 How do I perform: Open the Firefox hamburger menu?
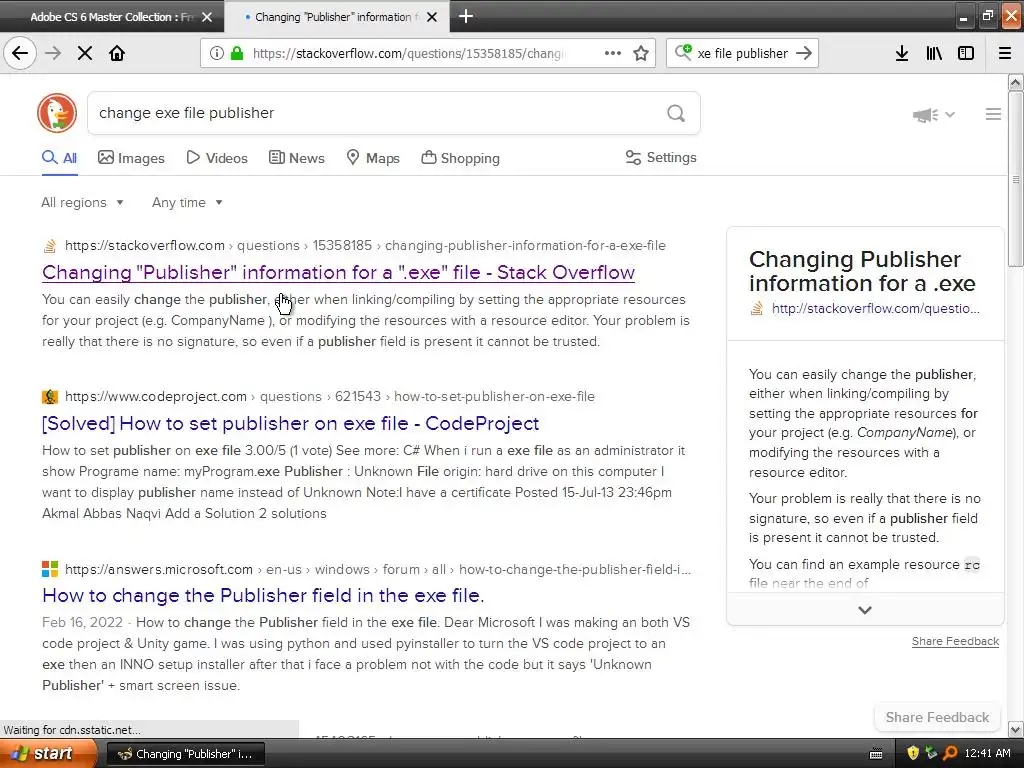pos(1005,53)
